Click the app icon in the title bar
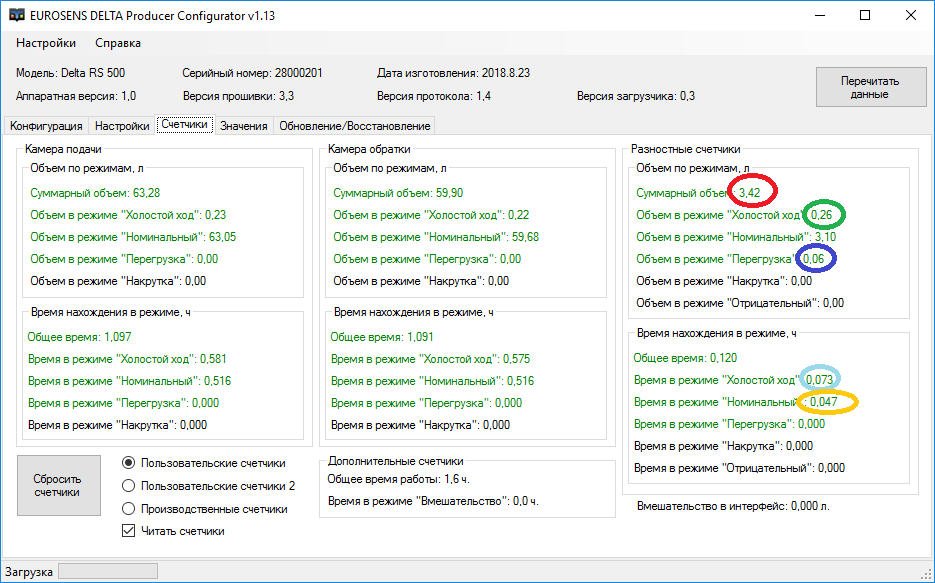This screenshot has width=935, height=583. [17, 15]
